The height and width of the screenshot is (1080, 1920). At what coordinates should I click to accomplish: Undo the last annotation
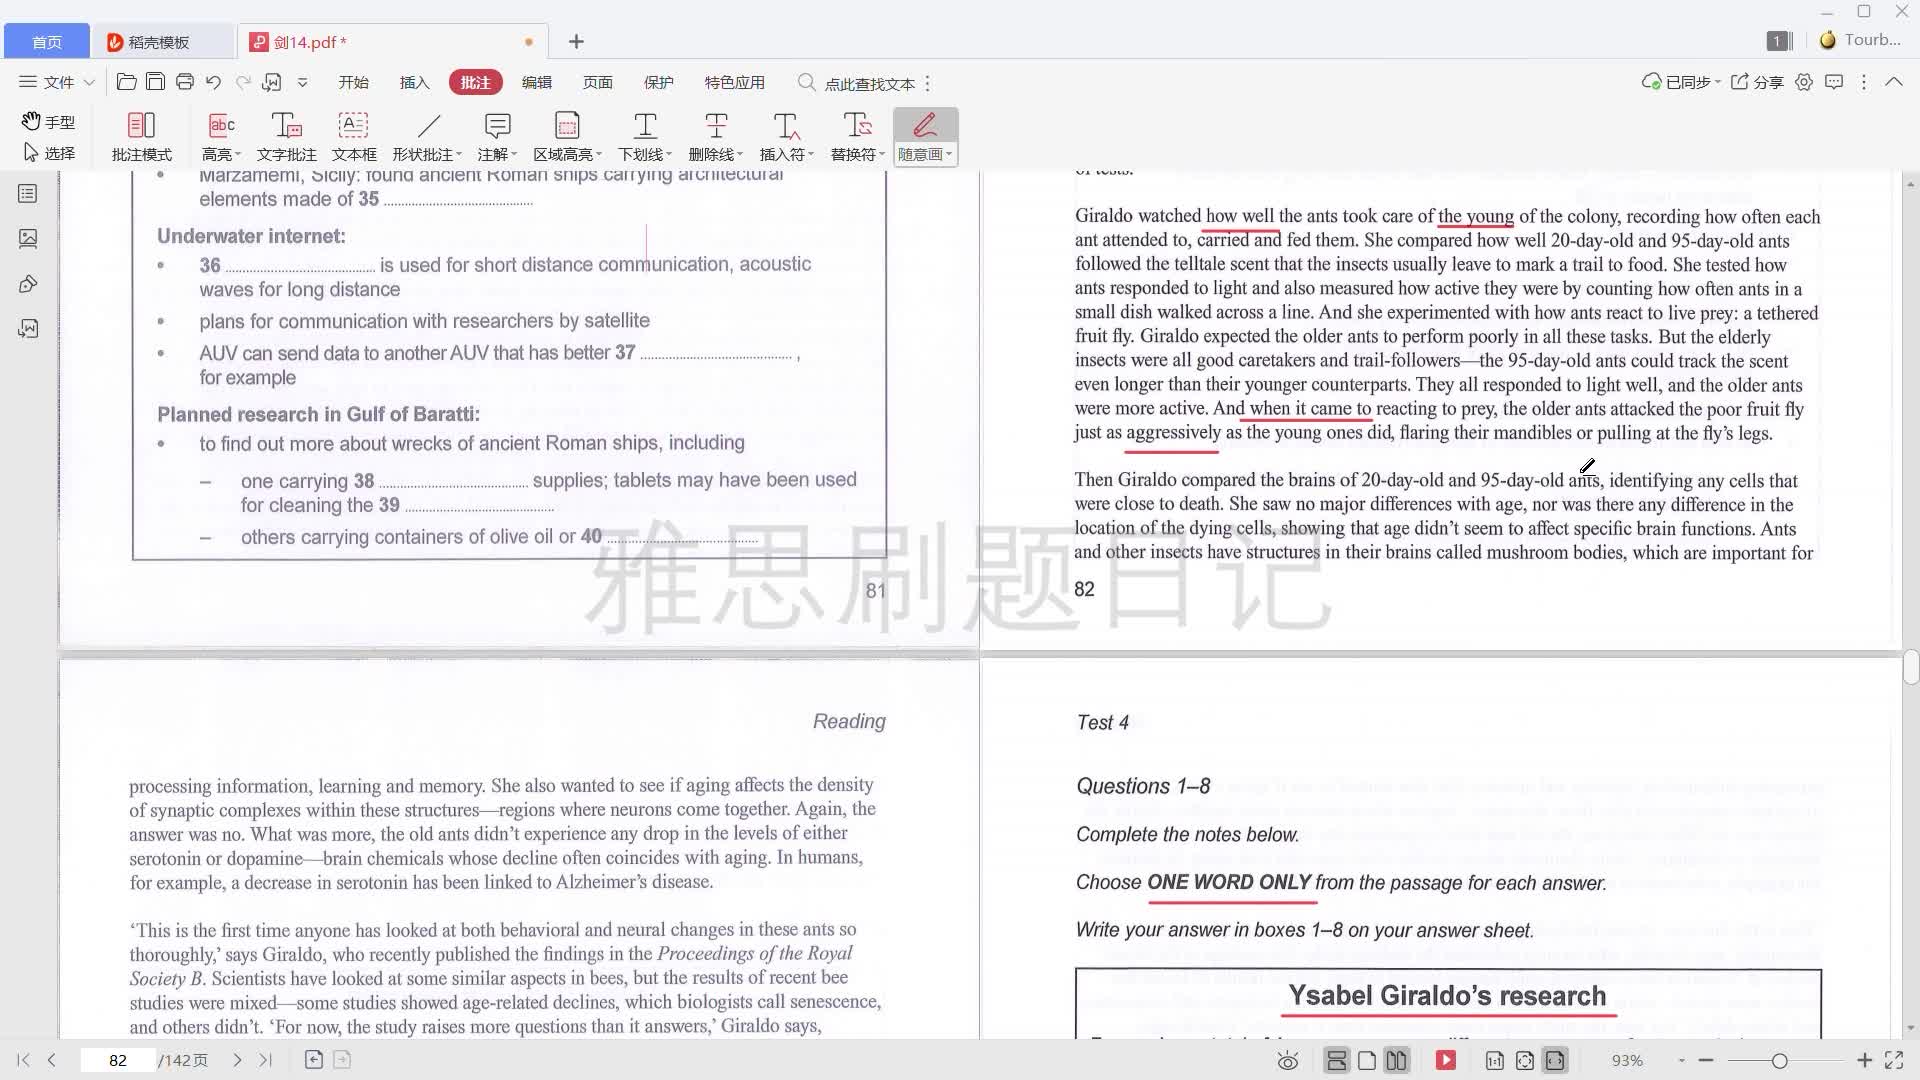213,82
